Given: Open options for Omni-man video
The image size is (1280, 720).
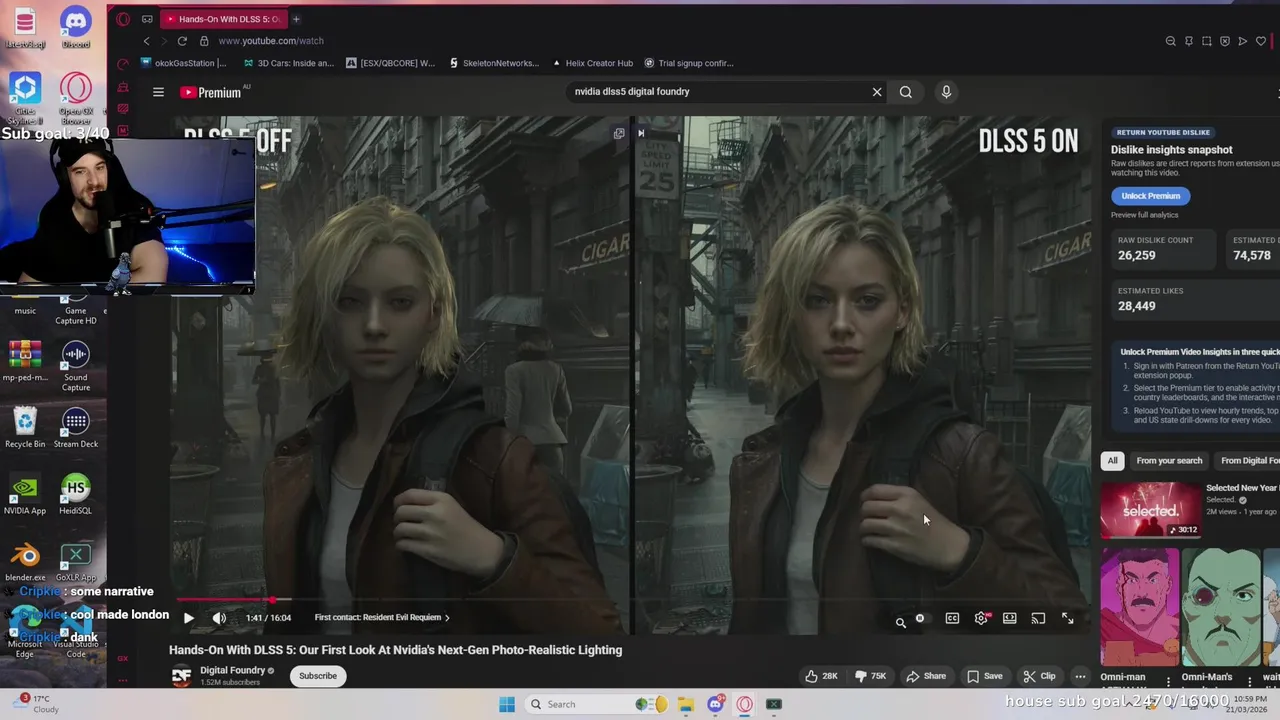Looking at the screenshot, I should (x=1168, y=682).
